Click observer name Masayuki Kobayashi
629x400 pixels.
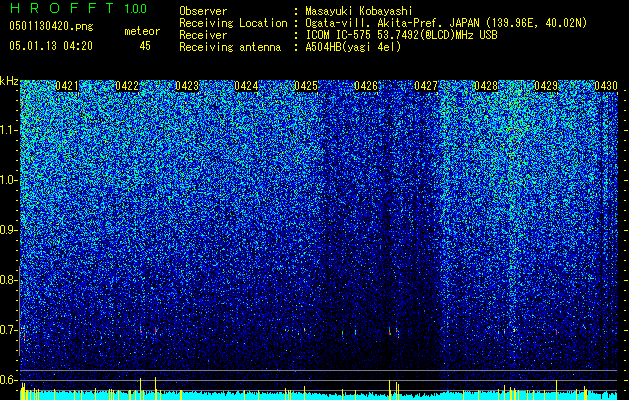[359, 11]
